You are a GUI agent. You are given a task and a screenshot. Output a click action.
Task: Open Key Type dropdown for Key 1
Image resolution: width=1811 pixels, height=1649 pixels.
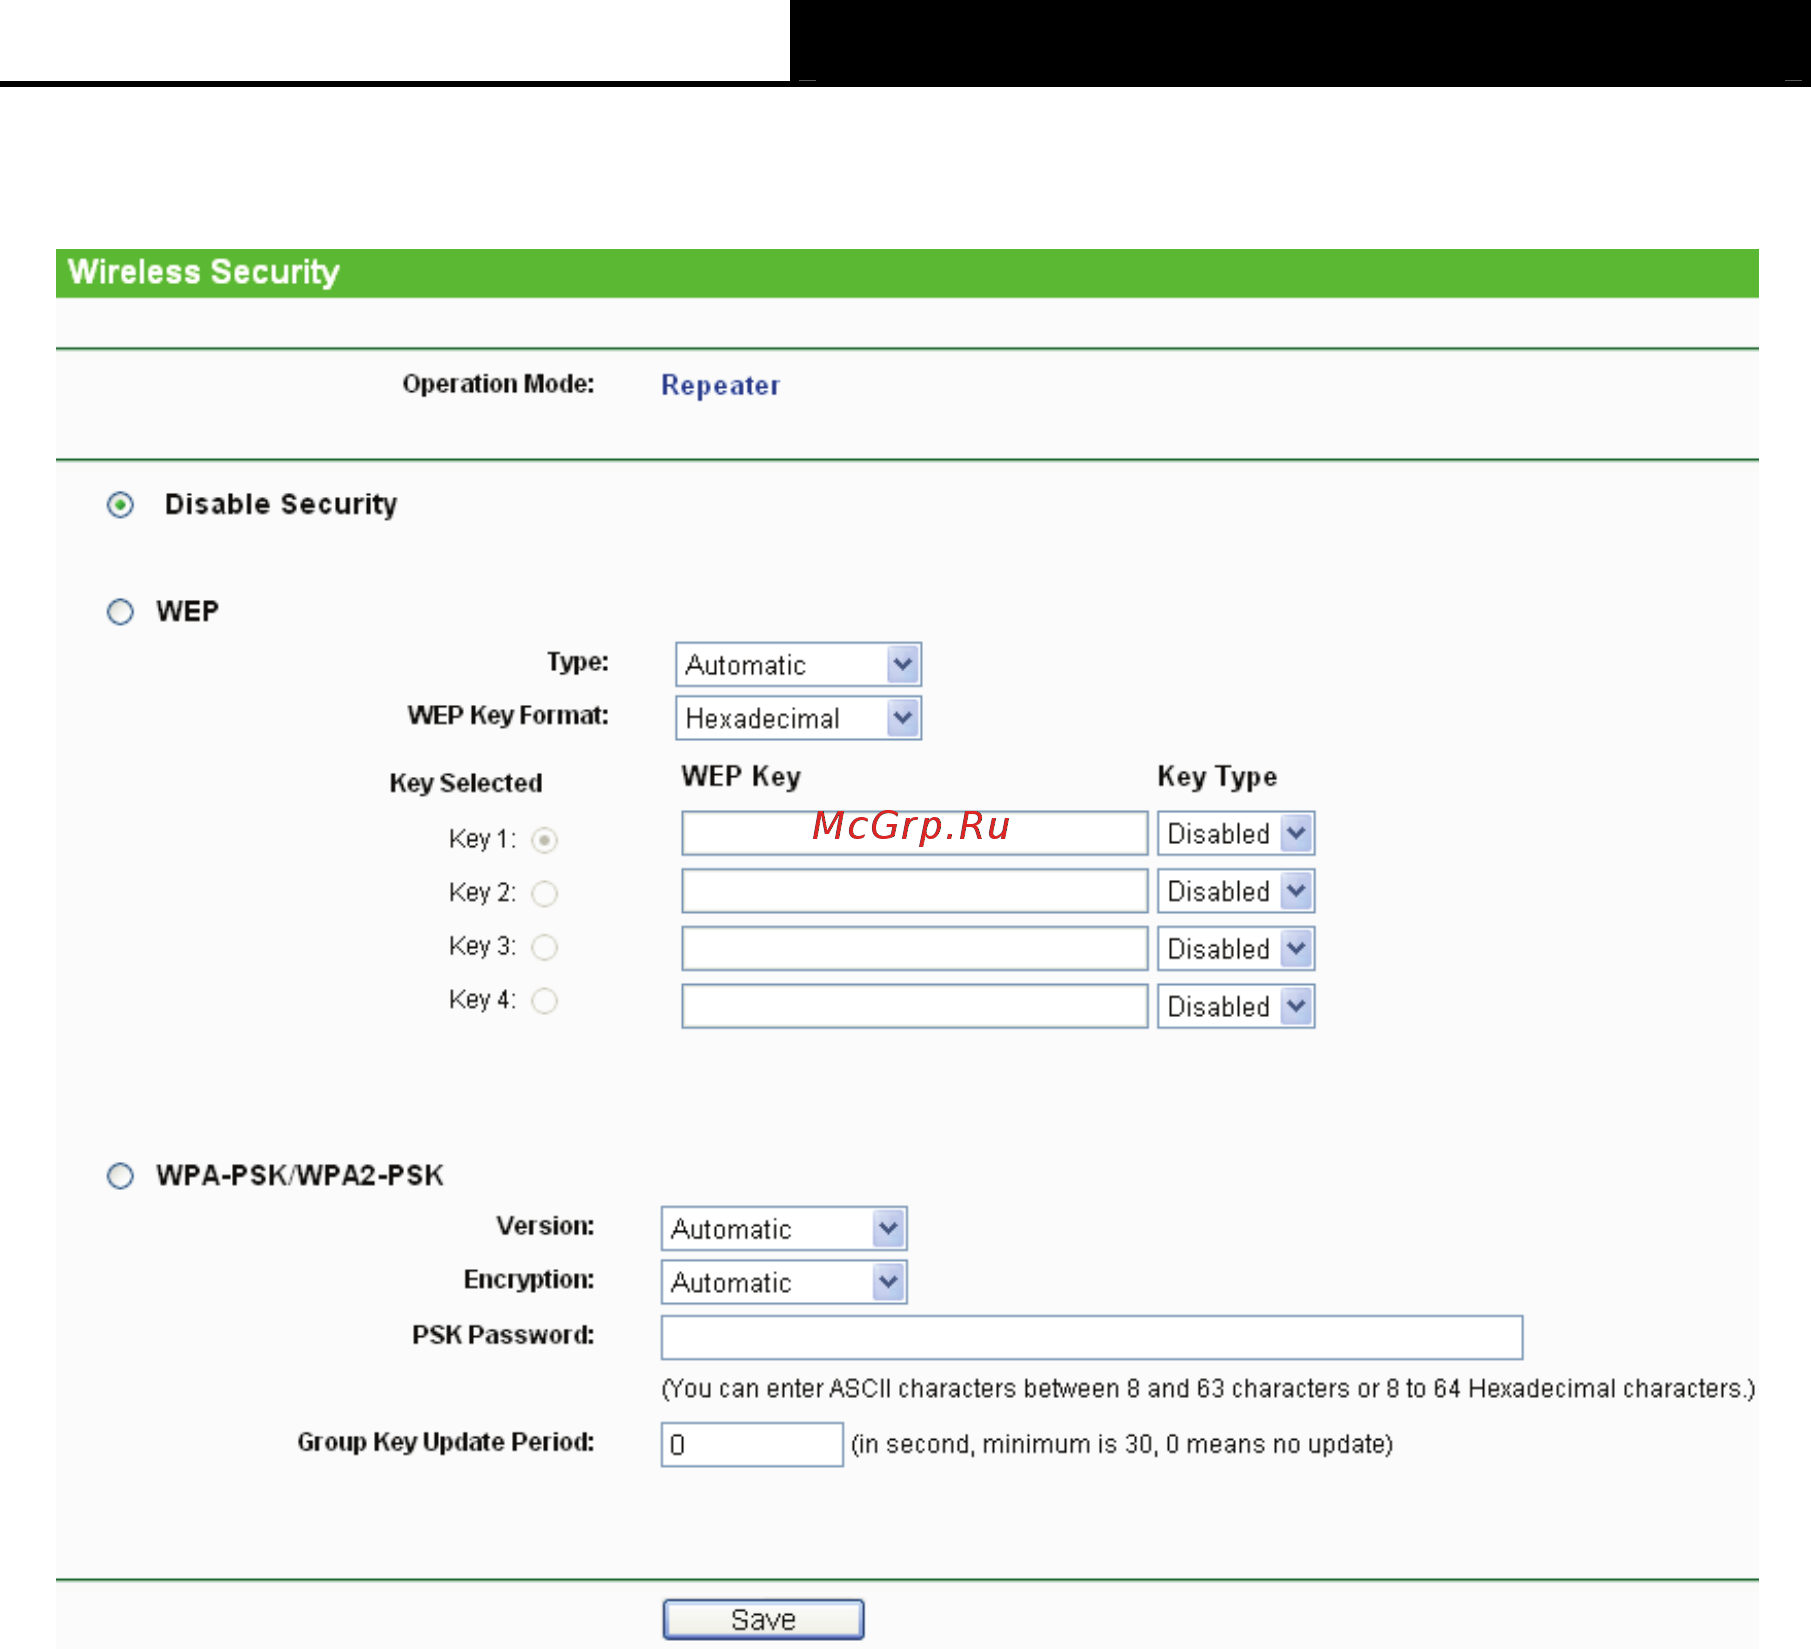point(1236,833)
